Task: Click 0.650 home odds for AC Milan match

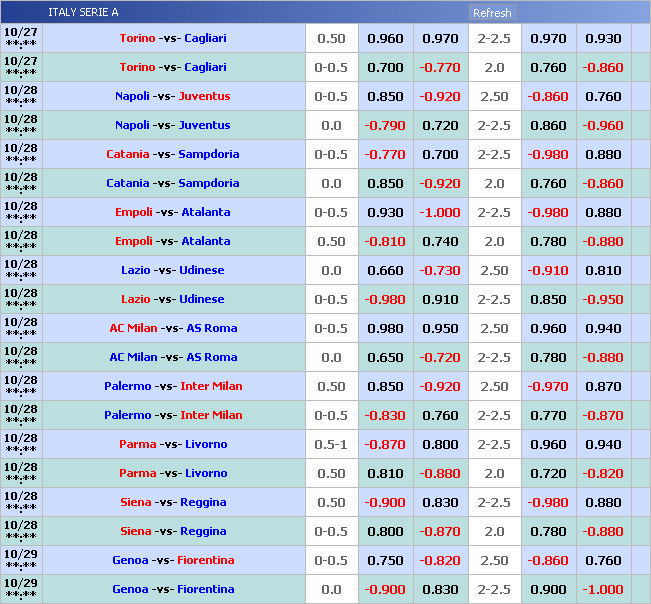Action: pos(385,358)
